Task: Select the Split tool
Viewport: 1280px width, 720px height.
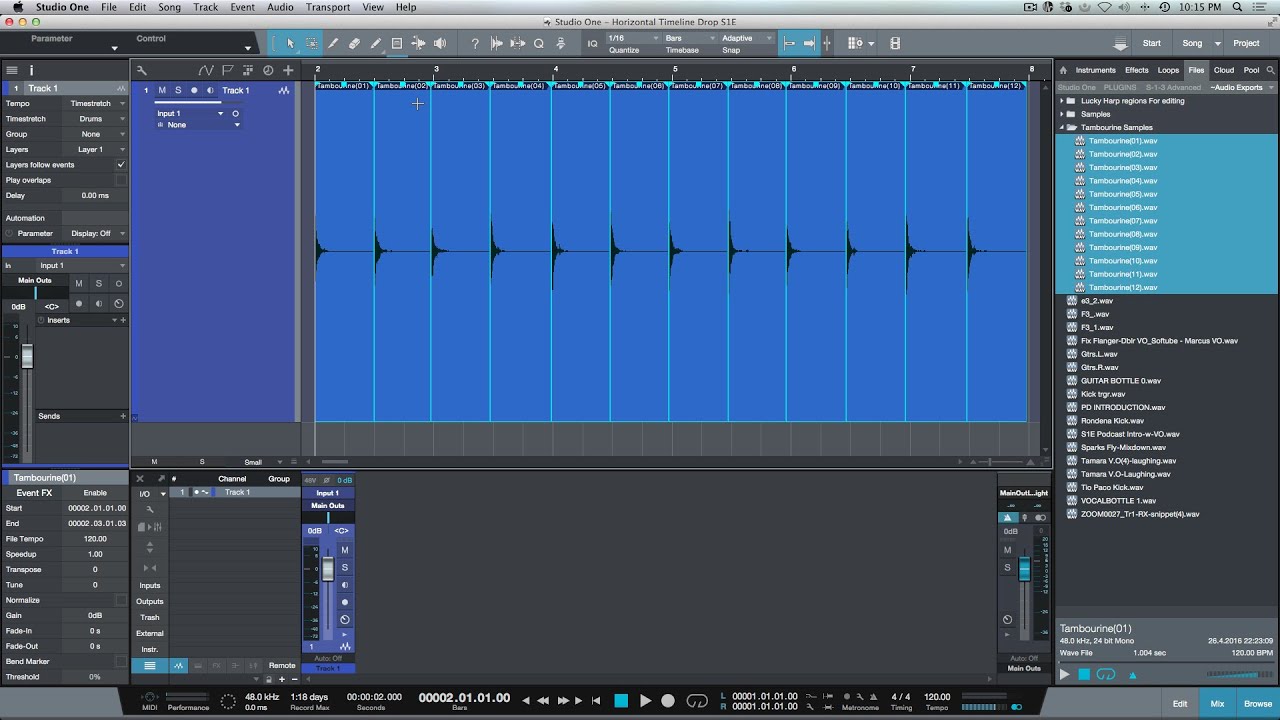Action: click(x=333, y=43)
